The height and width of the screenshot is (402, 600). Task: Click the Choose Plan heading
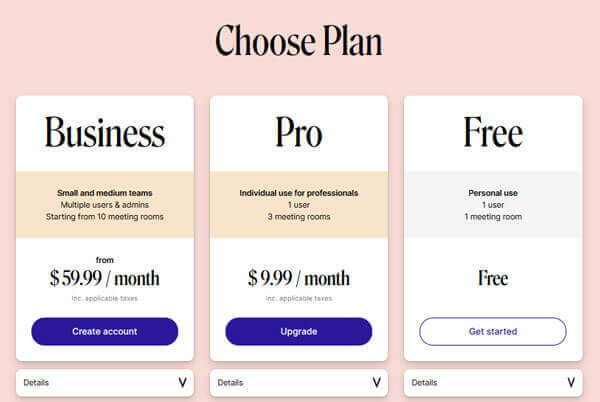[299, 41]
